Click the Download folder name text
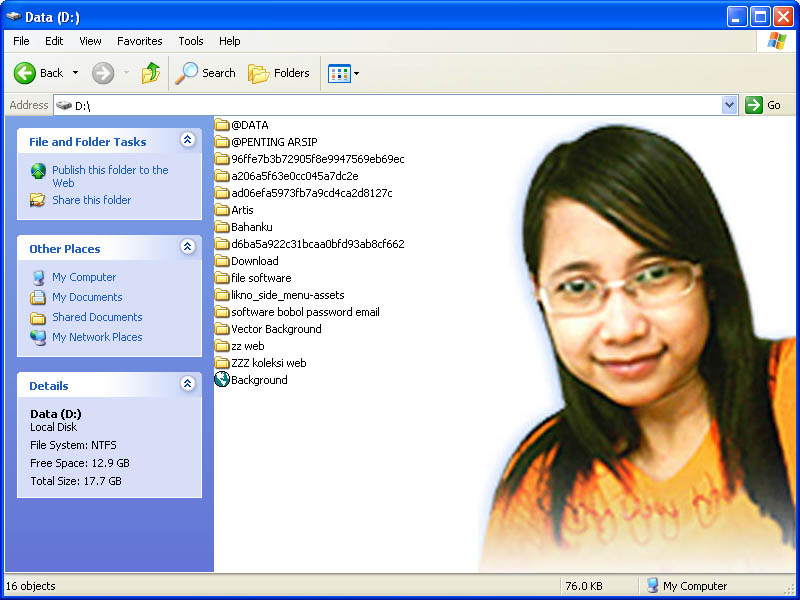 coord(255,261)
